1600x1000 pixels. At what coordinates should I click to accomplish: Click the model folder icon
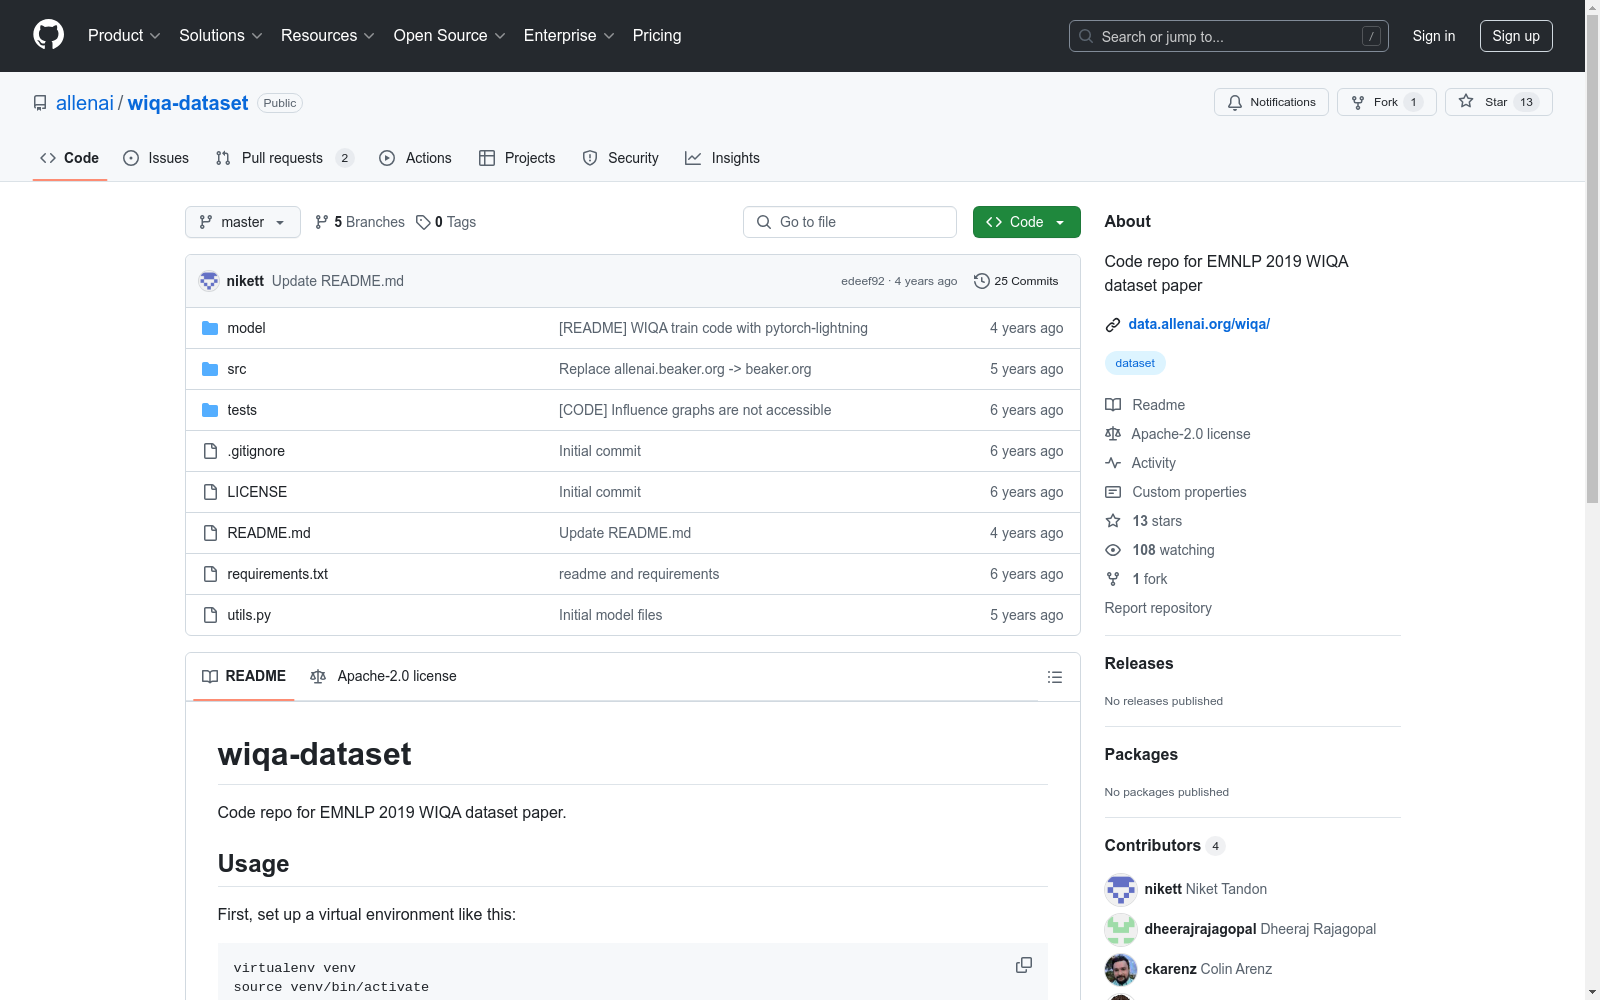coord(210,328)
